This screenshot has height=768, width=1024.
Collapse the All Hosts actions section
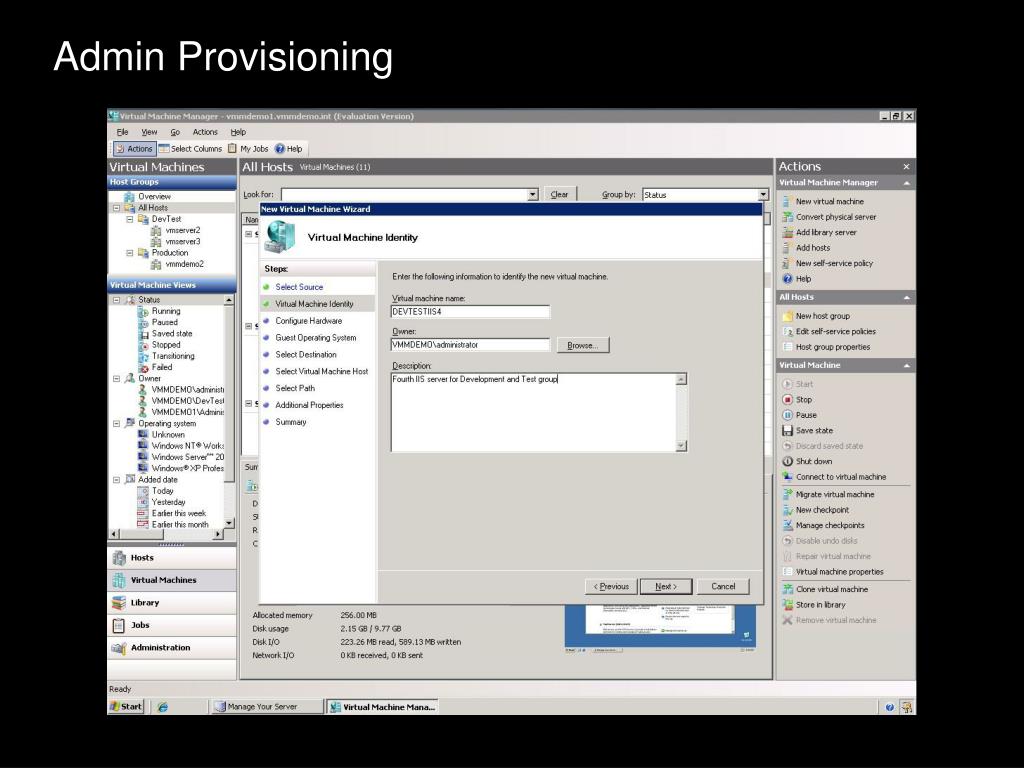click(906, 298)
